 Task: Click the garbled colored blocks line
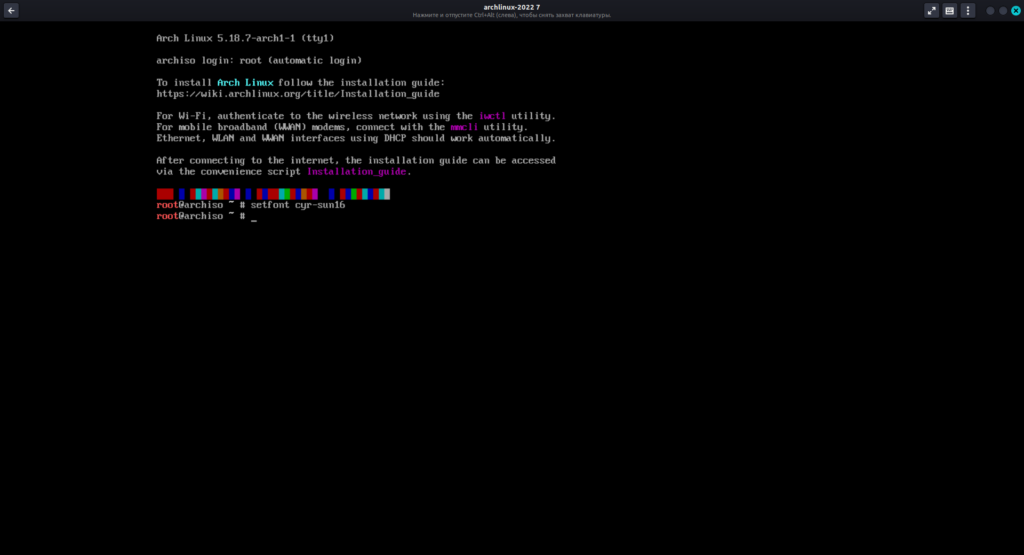click(x=273, y=194)
